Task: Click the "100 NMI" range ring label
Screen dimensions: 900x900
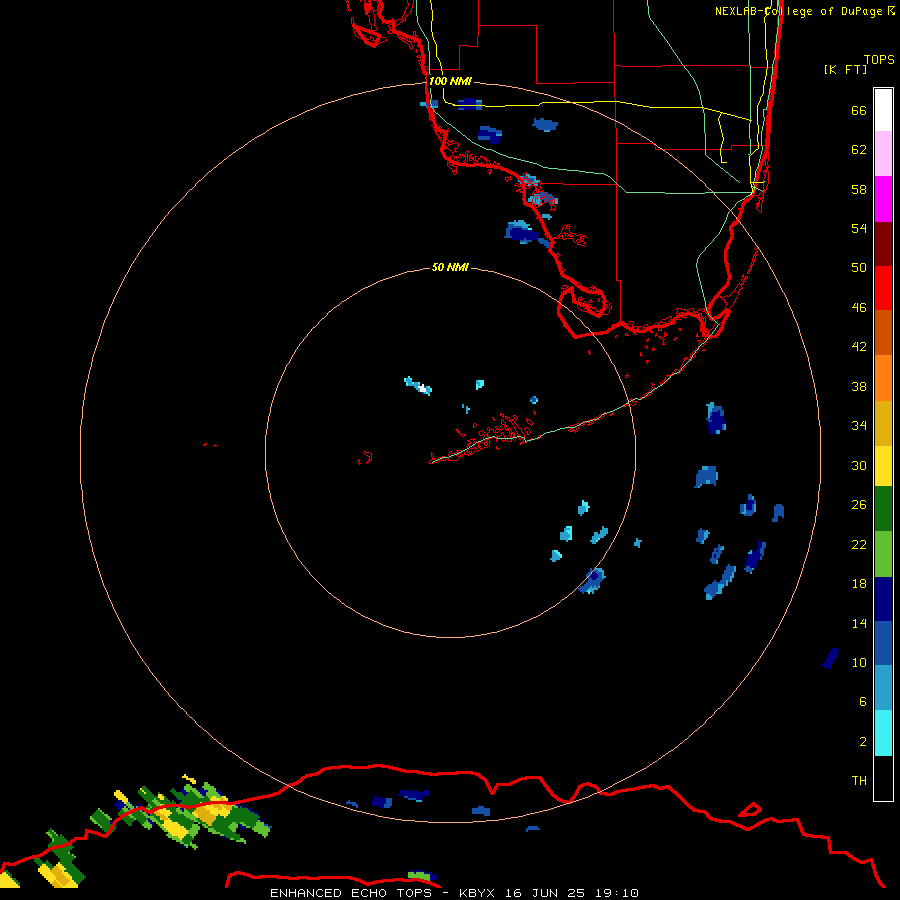Action: coord(450,81)
